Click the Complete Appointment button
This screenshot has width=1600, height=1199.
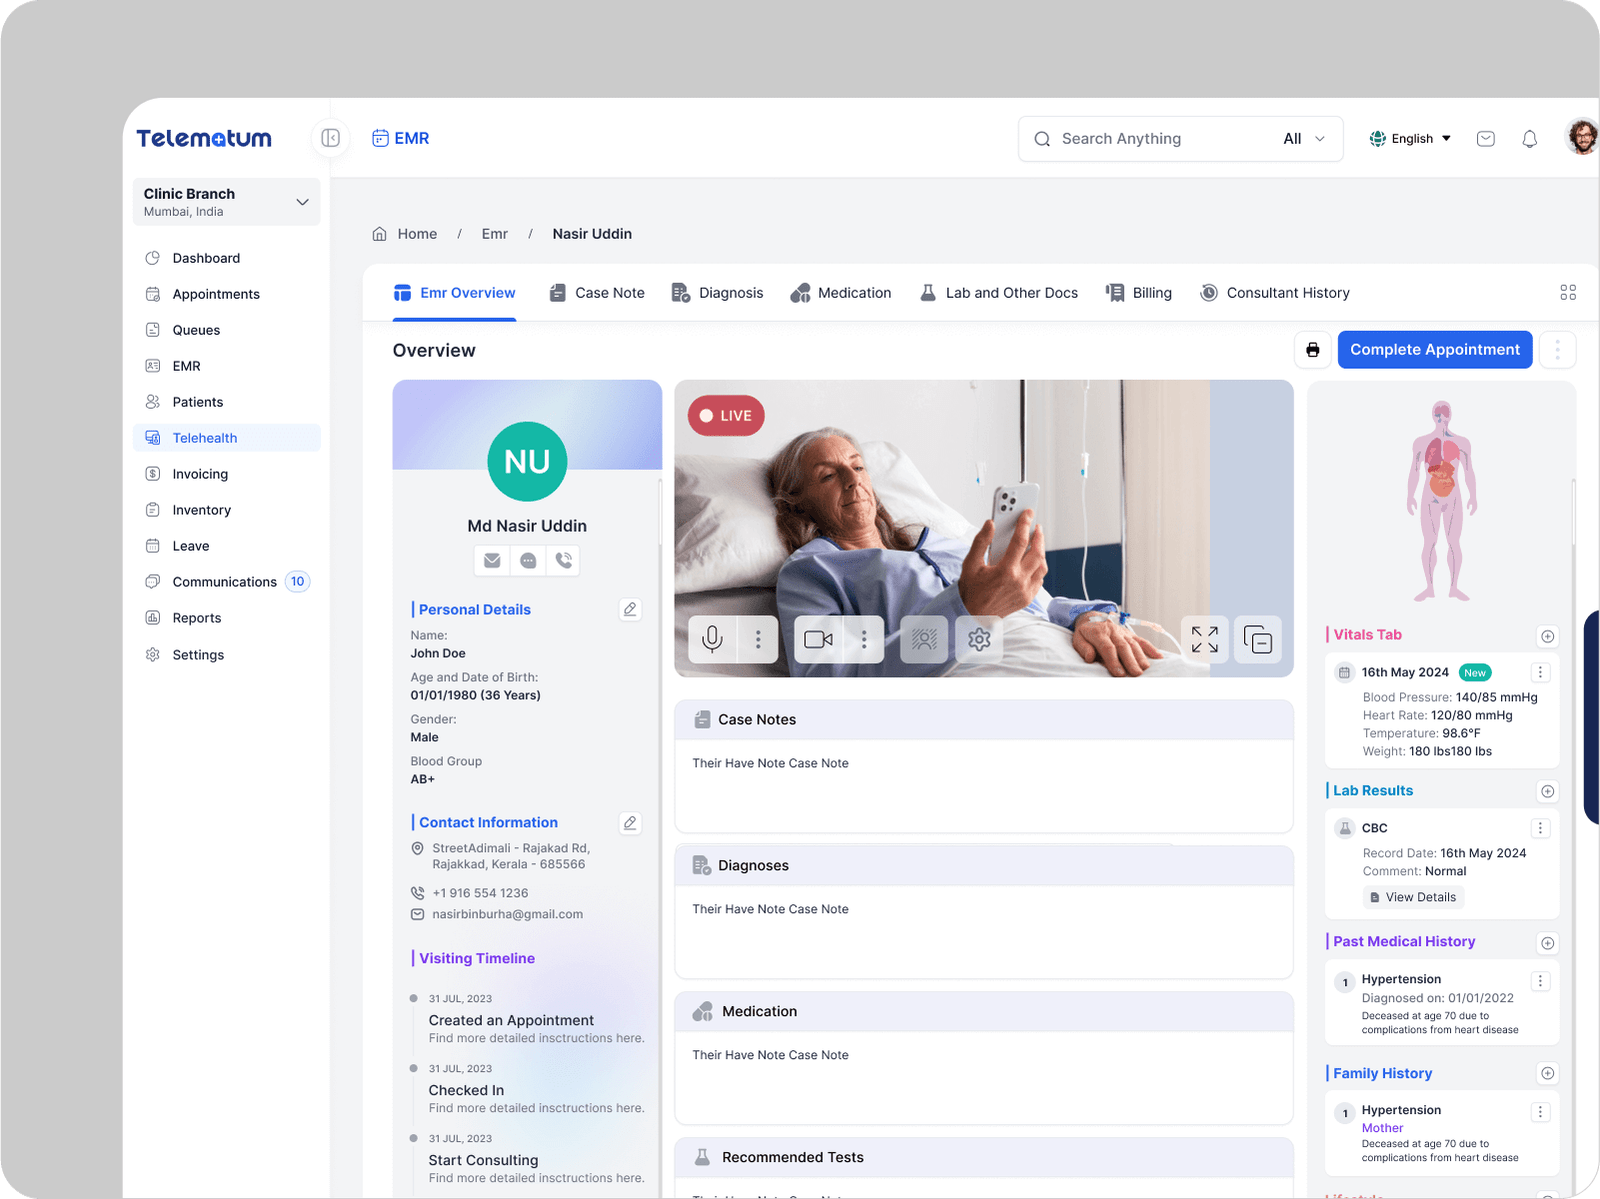(1434, 350)
